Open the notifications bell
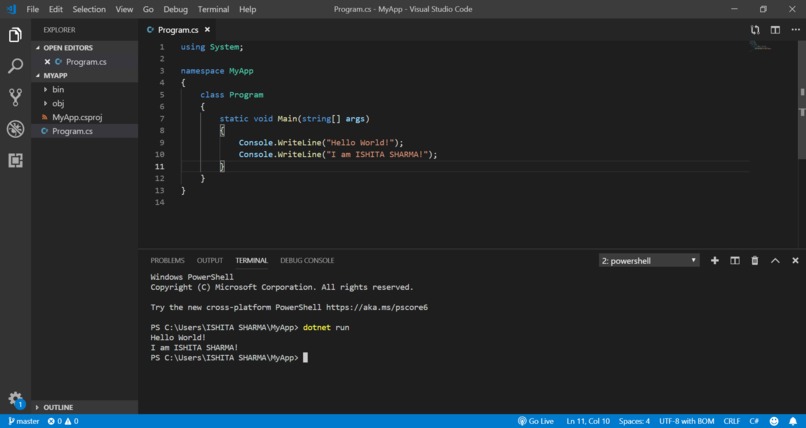Viewport: 806px width, 428px height. click(793, 421)
